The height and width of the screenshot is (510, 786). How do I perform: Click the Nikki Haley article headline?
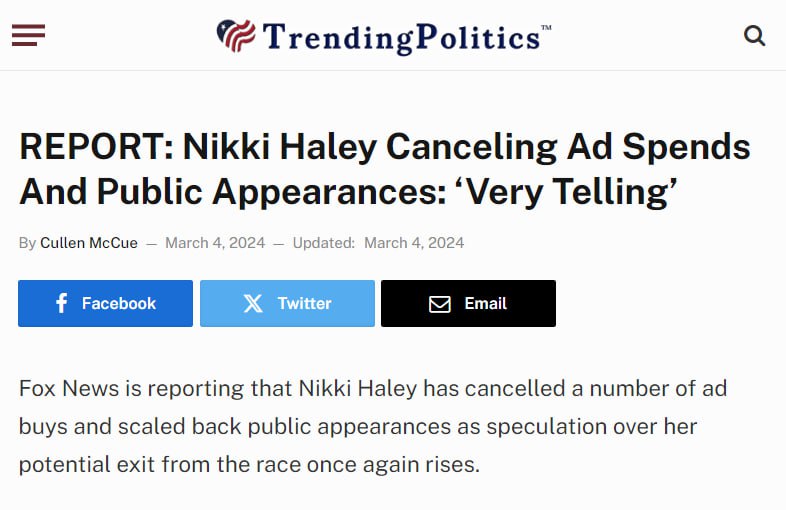tap(384, 146)
